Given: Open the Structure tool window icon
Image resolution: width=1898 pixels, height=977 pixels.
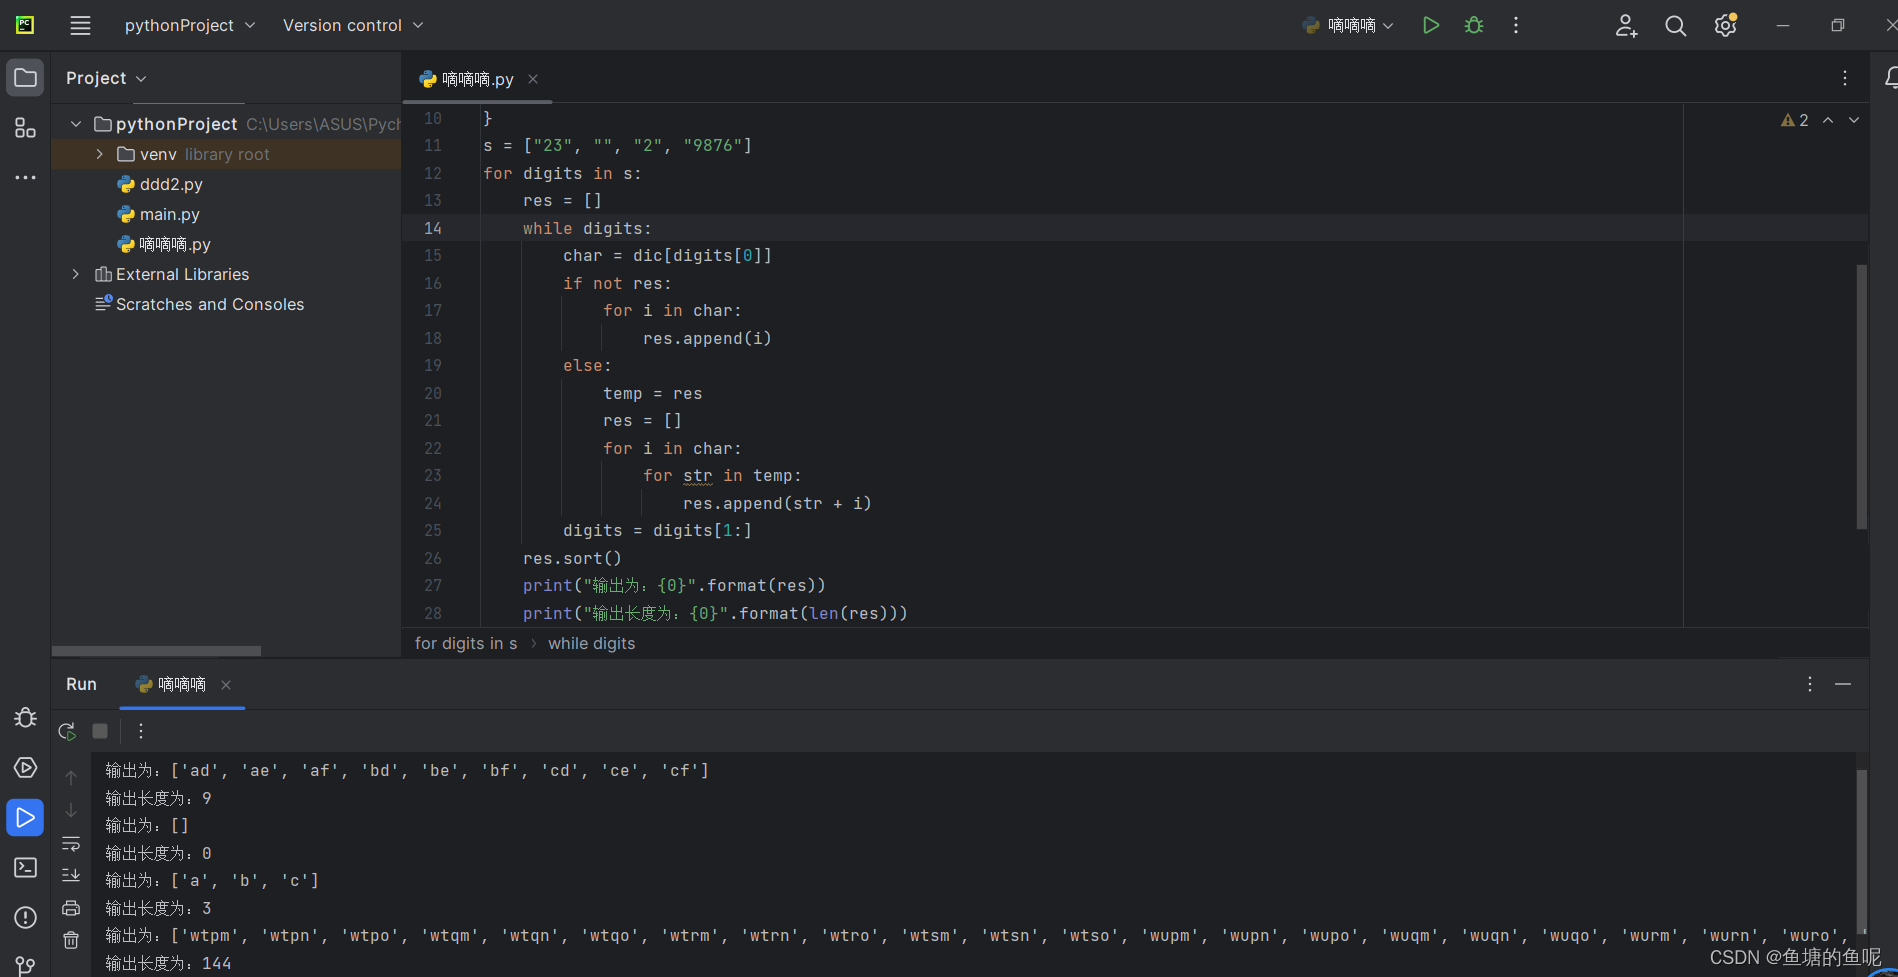Looking at the screenshot, I should pos(25,128).
